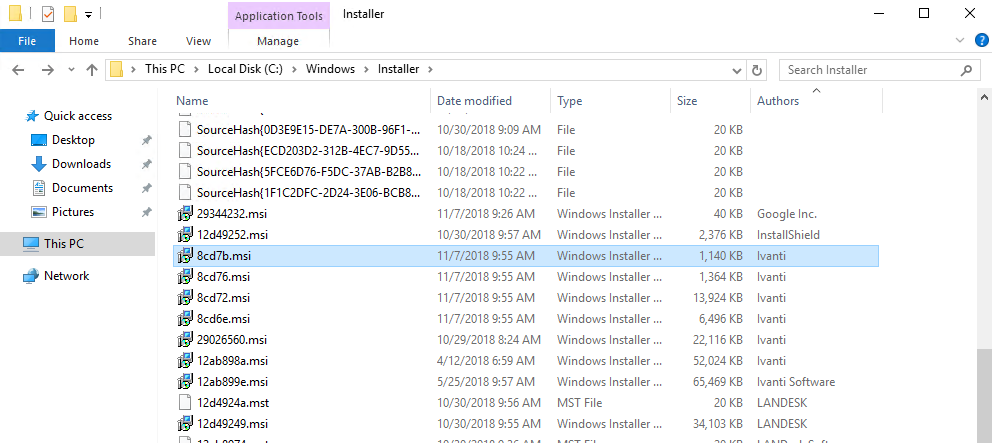Switch to the View ribbon tab
Screen dimensions: 992x443
(x=198, y=41)
